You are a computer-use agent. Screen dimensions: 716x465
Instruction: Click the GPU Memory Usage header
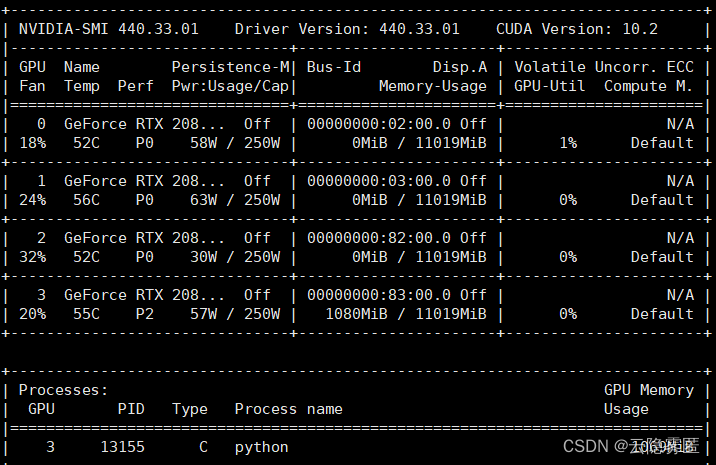[x=649, y=400]
